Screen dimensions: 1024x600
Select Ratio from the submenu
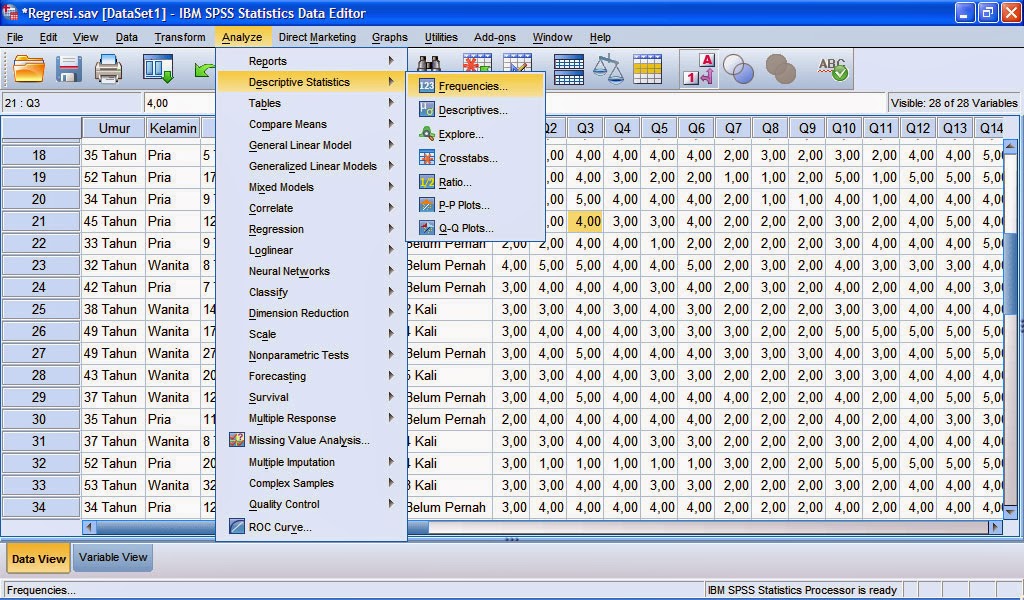pyautogui.click(x=475, y=182)
